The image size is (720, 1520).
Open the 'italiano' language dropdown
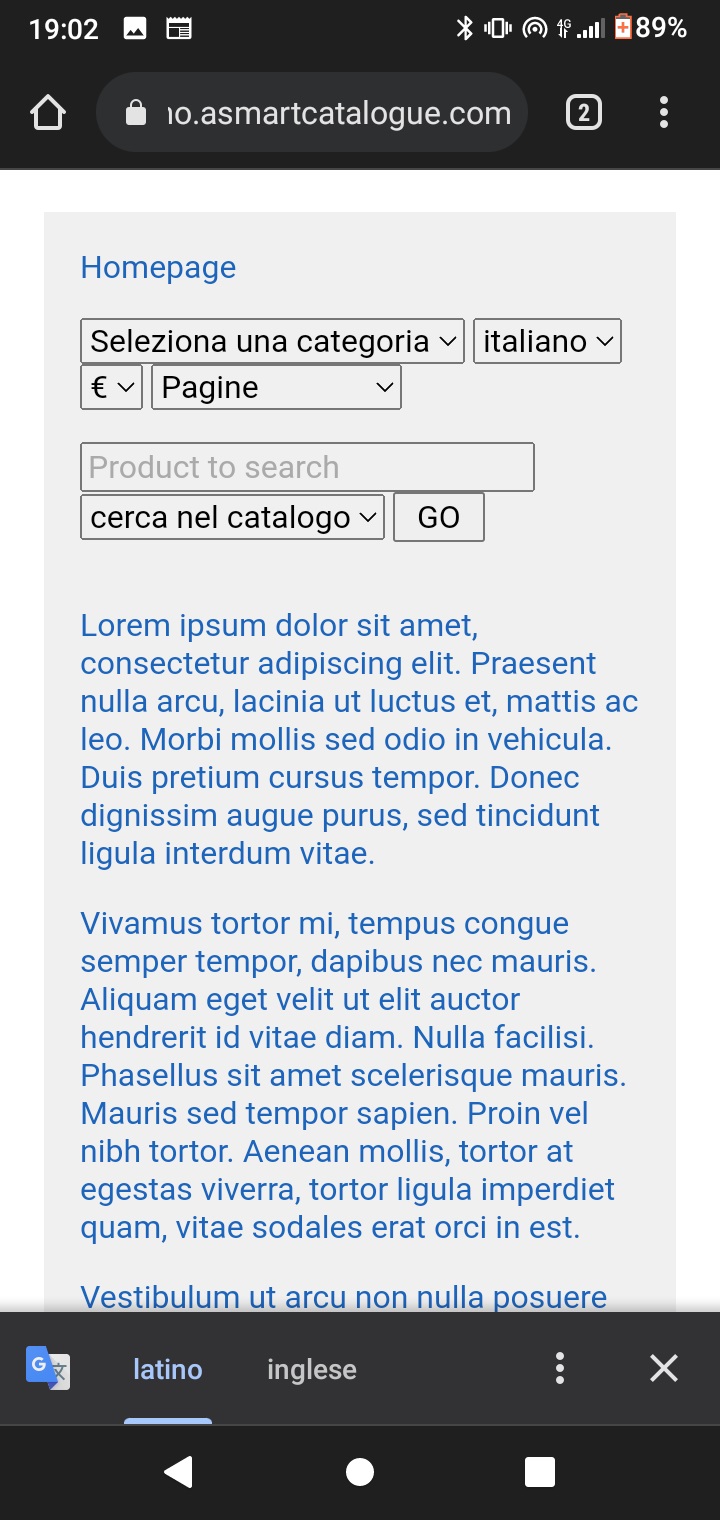pyautogui.click(x=547, y=341)
